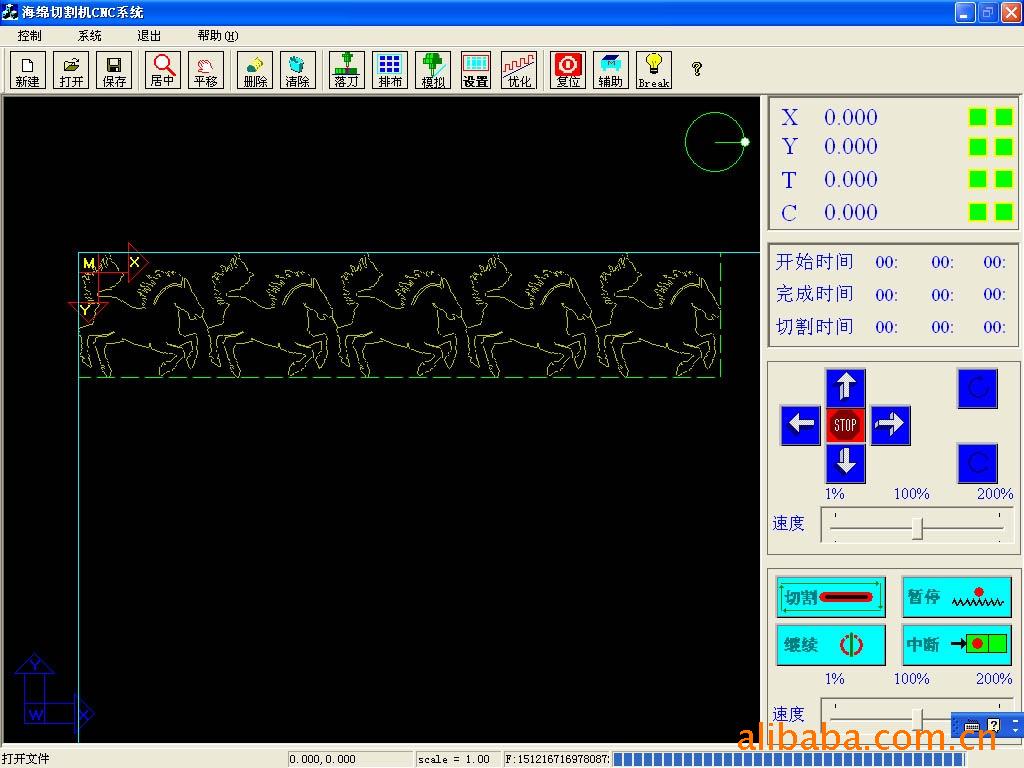This screenshot has height=768, width=1024.
Task: Click the 优化 (Optimize) icon
Action: pyautogui.click(x=519, y=70)
